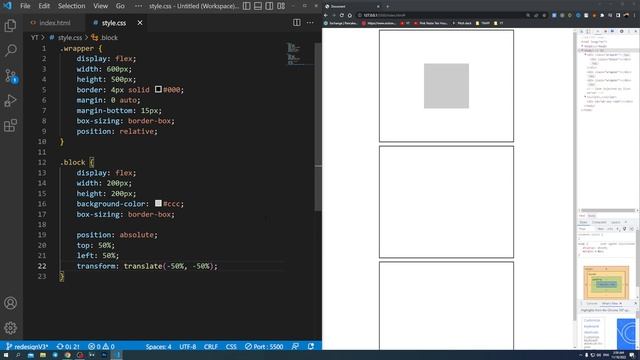Screen dimensions: 640x360
Task: Click the browser back arrow
Action: point(326,15)
